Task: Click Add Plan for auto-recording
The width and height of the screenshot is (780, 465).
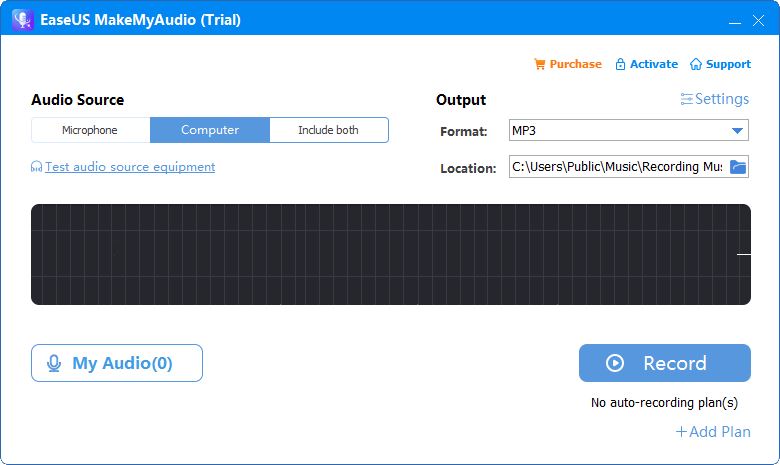Action: pyautogui.click(x=713, y=432)
